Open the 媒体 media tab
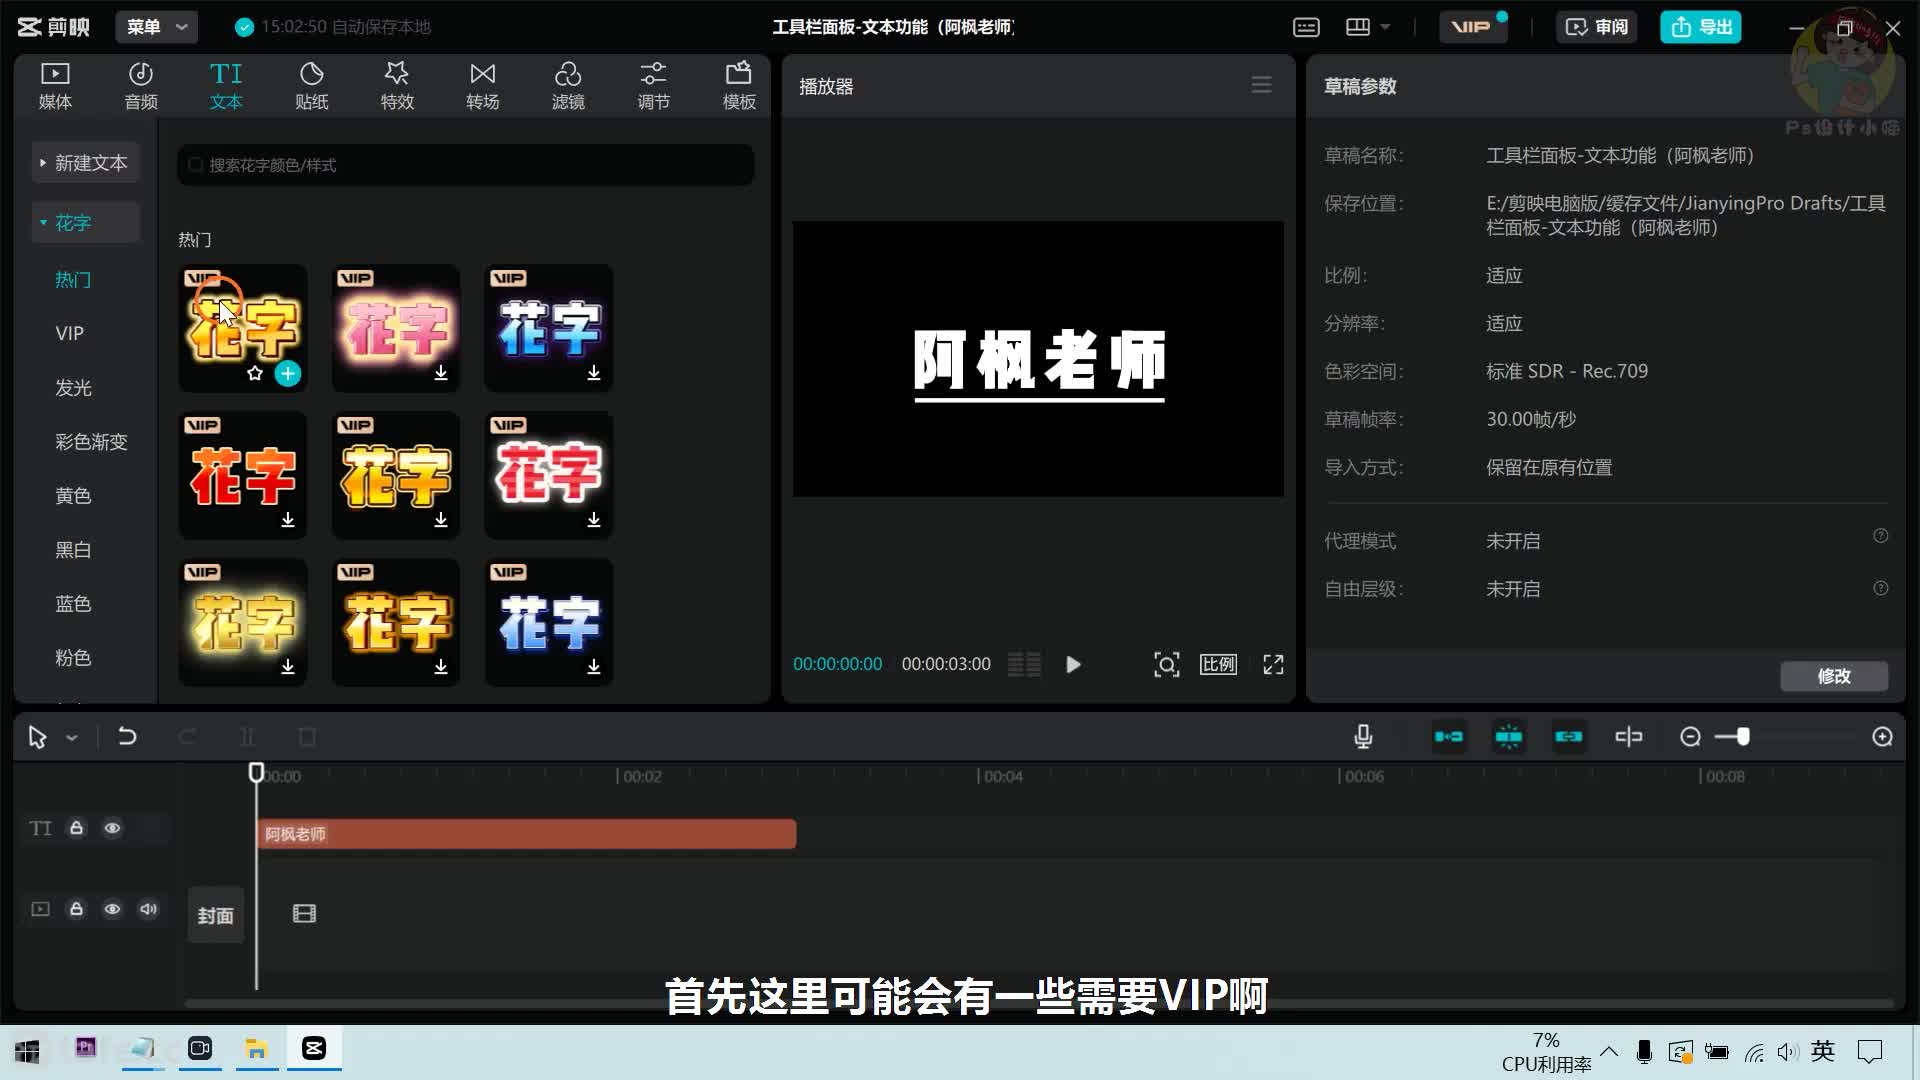Screen dimensions: 1920x1080 (x=55, y=86)
